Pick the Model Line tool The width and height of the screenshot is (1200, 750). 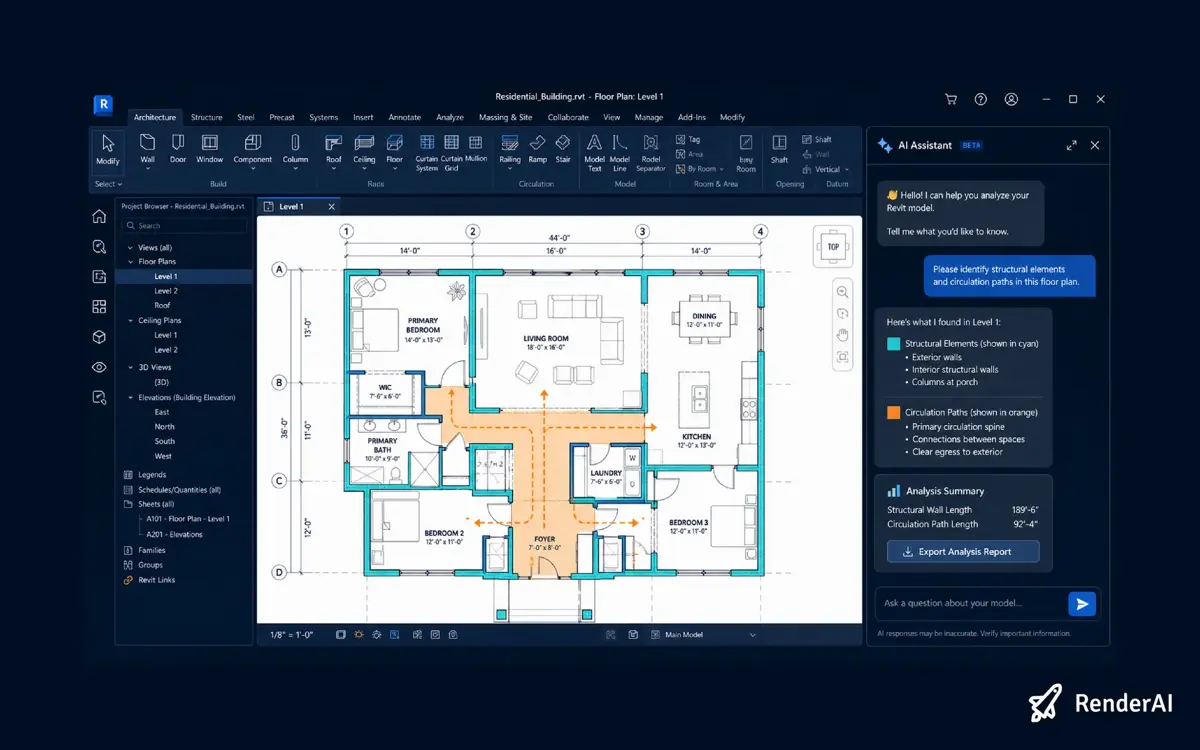pyautogui.click(x=619, y=152)
